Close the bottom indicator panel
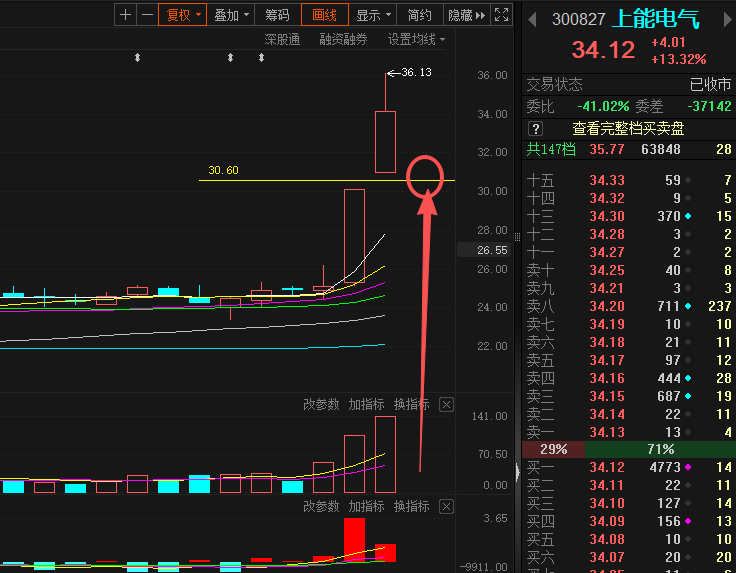This screenshot has width=736, height=573. point(446,507)
